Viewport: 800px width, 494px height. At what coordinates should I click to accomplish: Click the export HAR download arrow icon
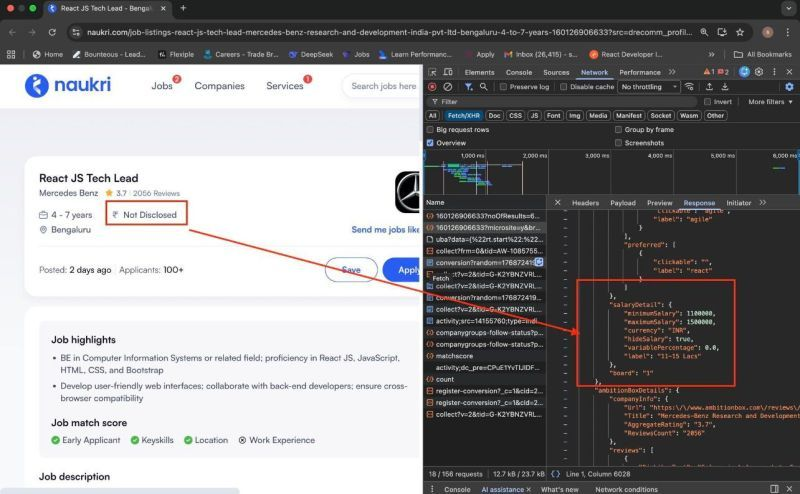724,87
